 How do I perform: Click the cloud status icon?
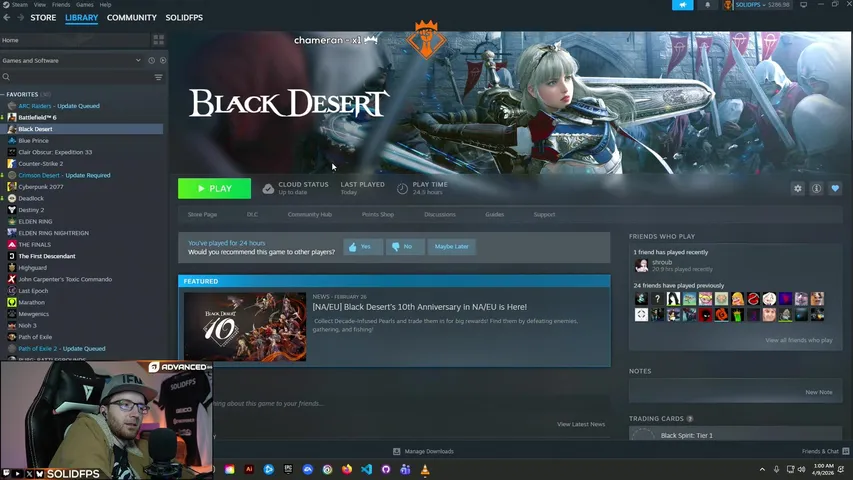click(x=268, y=188)
